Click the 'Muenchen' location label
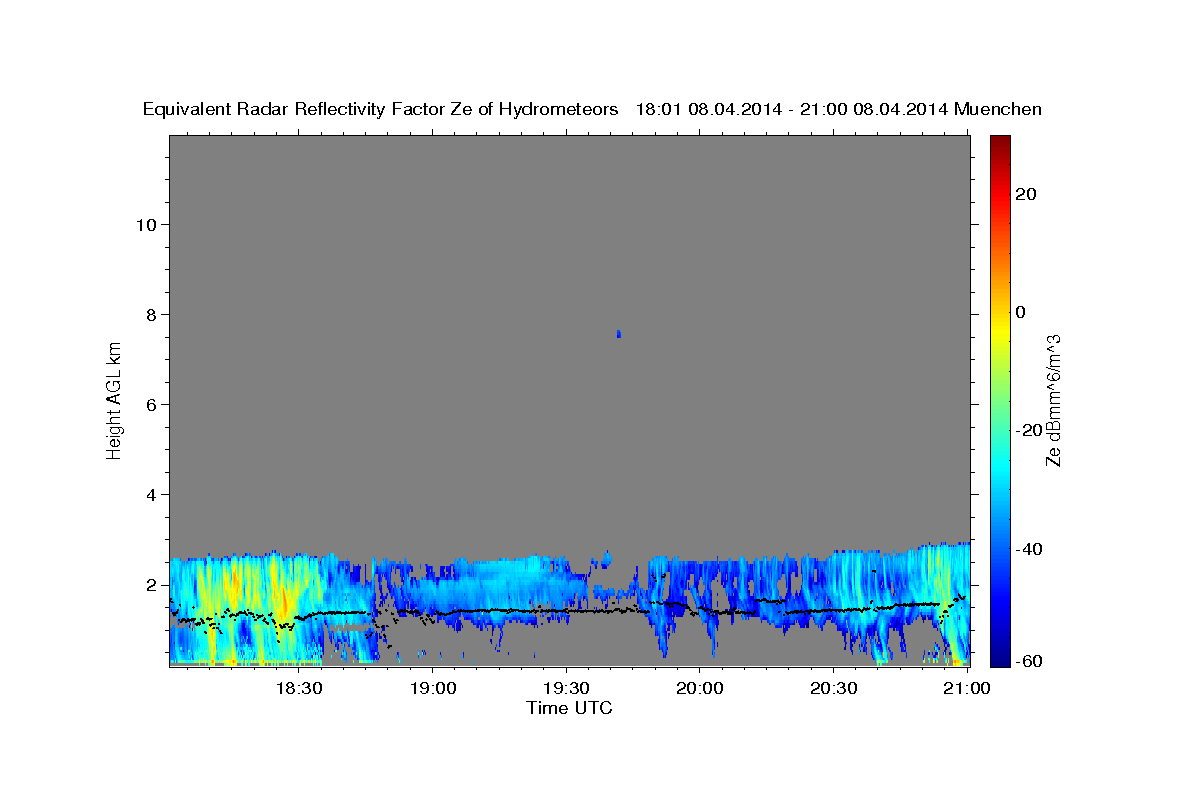This screenshot has width=1200, height=800. pyautogui.click(x=998, y=109)
